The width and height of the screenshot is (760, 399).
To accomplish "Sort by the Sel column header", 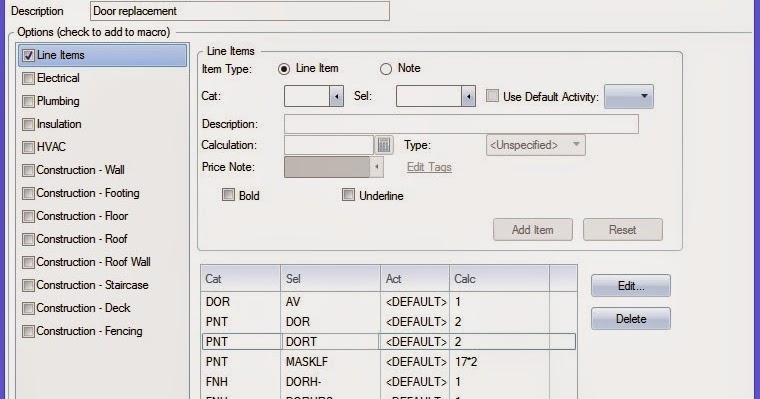I will [331, 279].
